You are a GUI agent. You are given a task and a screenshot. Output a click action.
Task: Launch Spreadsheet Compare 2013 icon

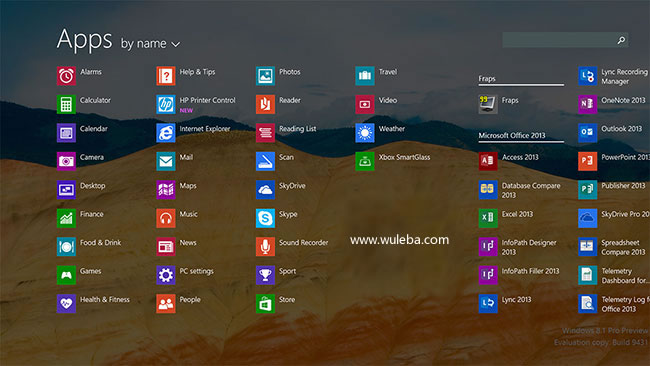[587, 247]
